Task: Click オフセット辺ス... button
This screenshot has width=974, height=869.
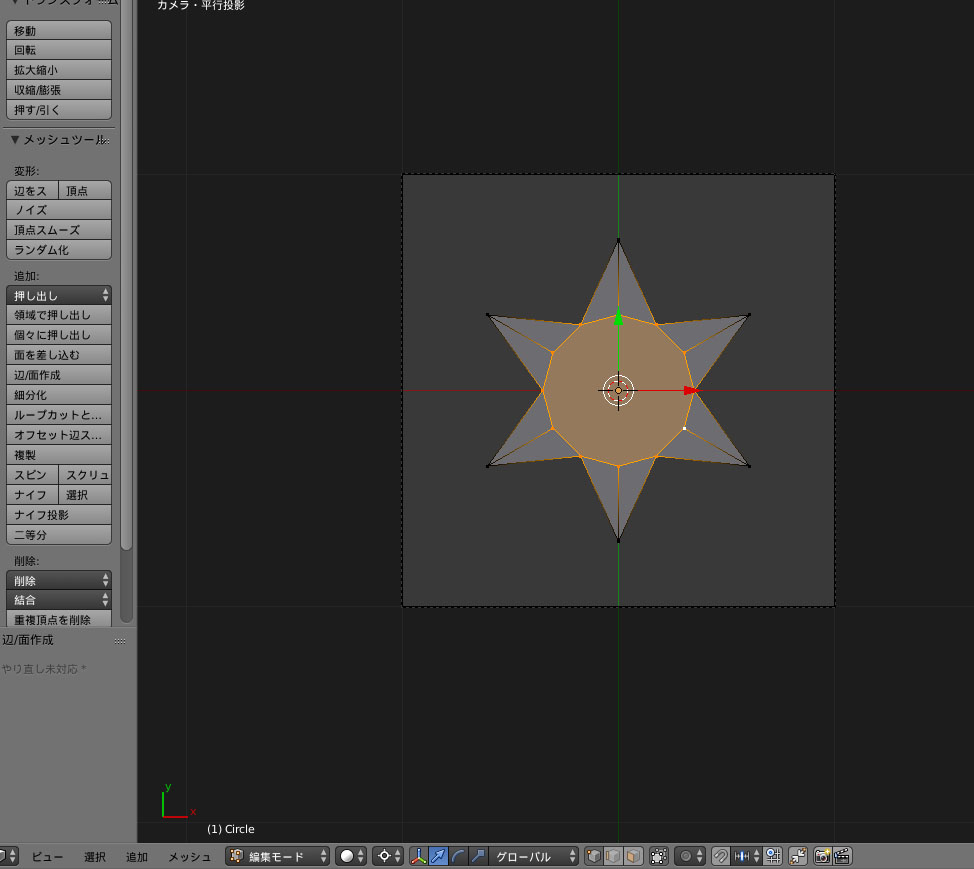Action: click(59, 435)
